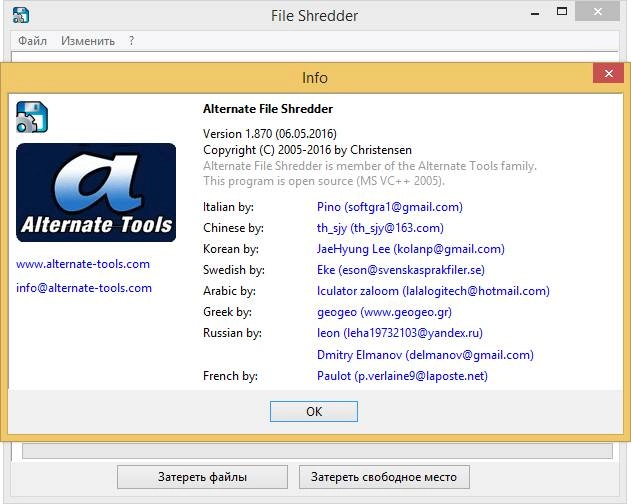The width and height of the screenshot is (631, 504).
Task: Click OK to close the Info dialog
Action: [x=313, y=411]
